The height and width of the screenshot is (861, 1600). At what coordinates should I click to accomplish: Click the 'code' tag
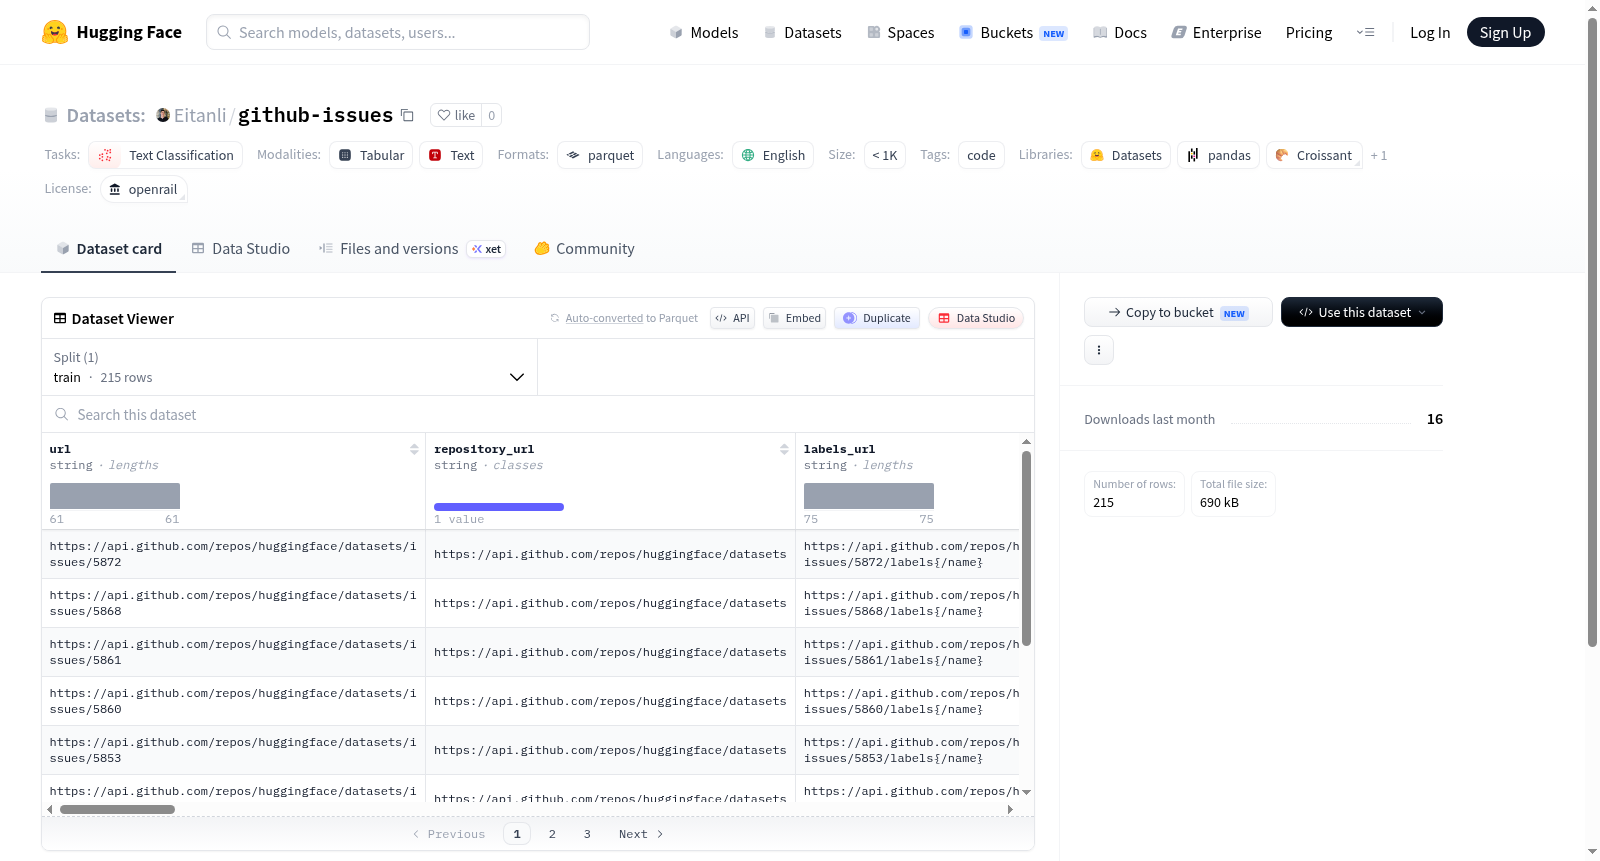click(981, 155)
